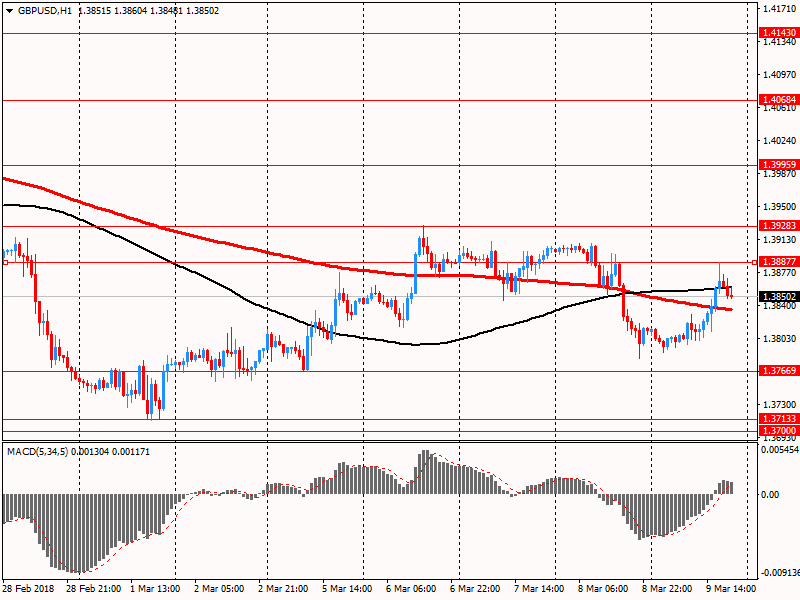The width and height of the screenshot is (800, 600).
Task: Open the chart dropdown triangle beside GBPUSD,H1
Action: tap(9, 11)
